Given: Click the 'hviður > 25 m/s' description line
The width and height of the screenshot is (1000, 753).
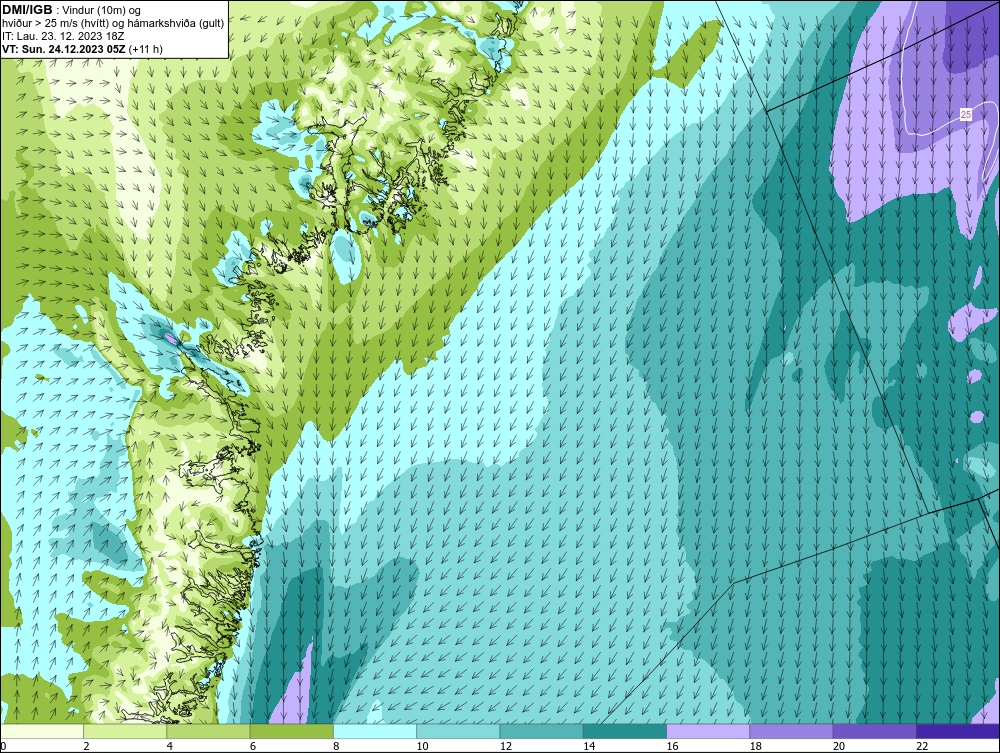Looking at the screenshot, I should tap(113, 23).
